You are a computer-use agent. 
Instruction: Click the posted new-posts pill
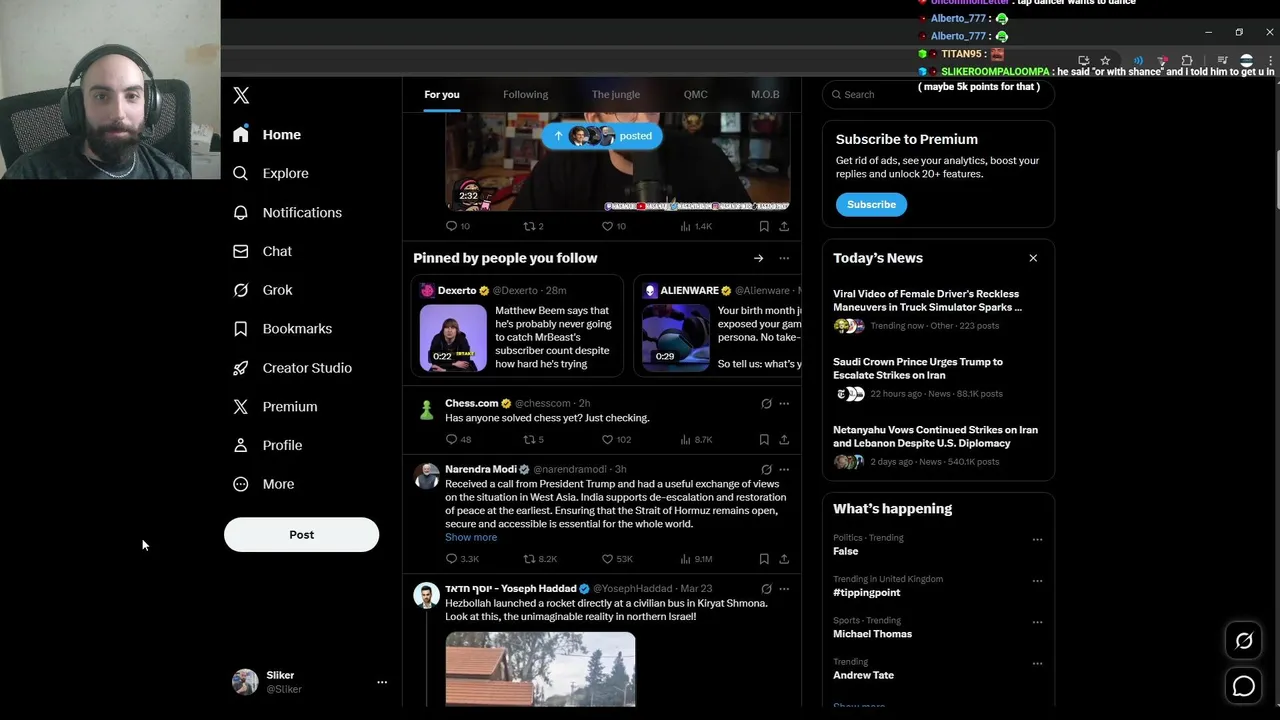(x=602, y=136)
